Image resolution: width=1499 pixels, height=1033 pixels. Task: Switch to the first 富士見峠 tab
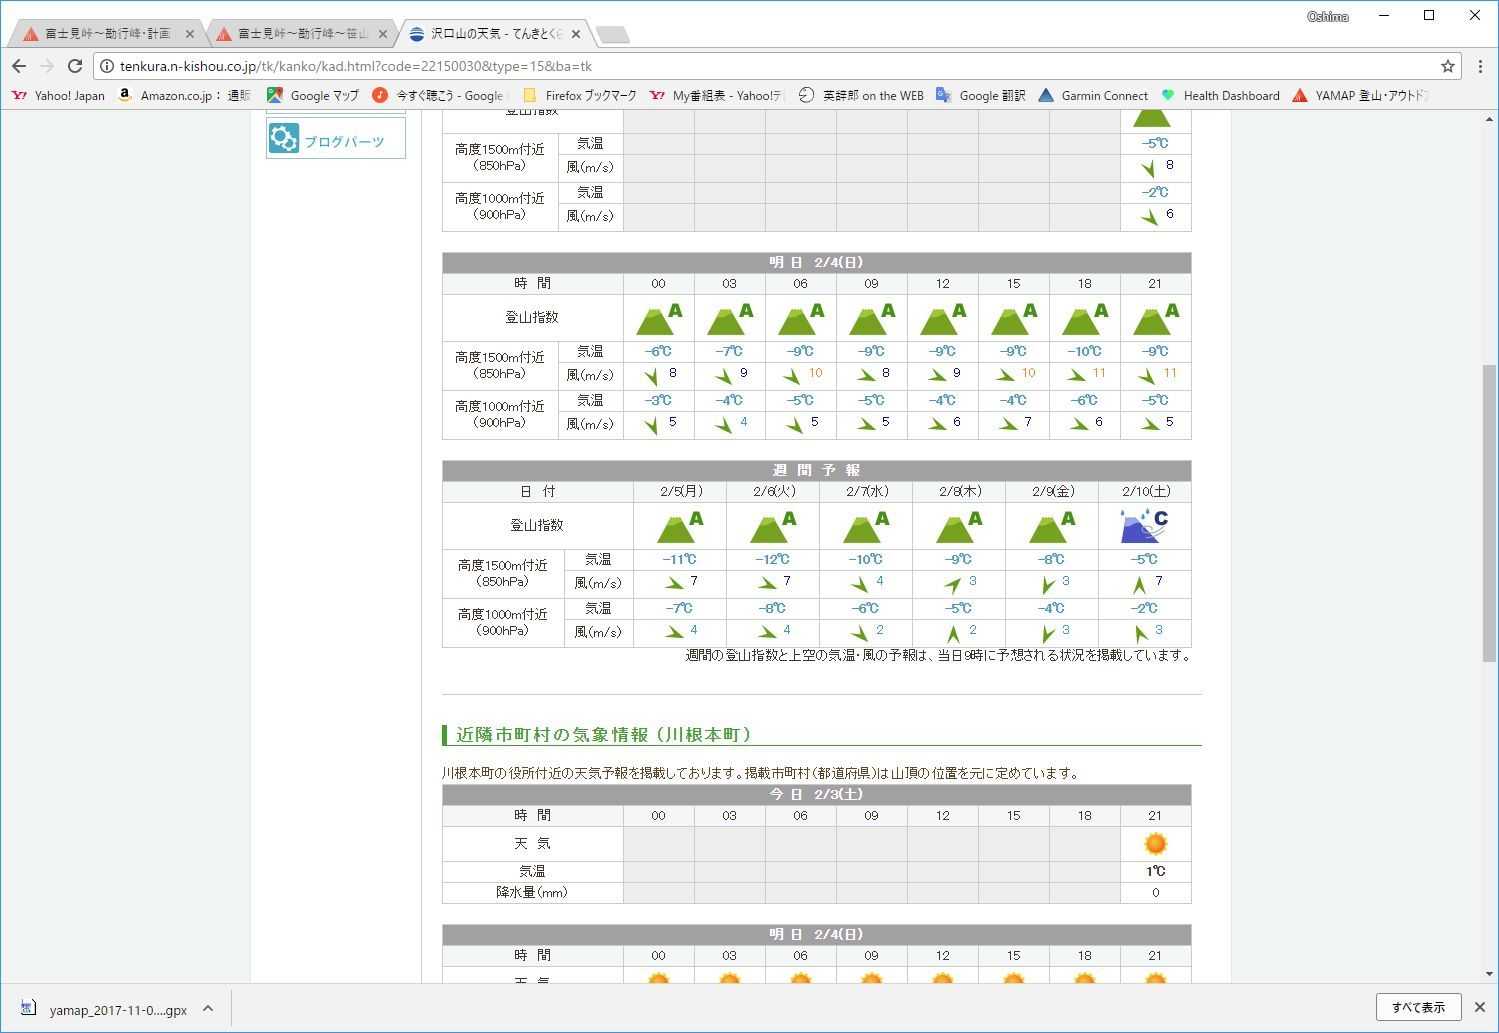click(105, 34)
